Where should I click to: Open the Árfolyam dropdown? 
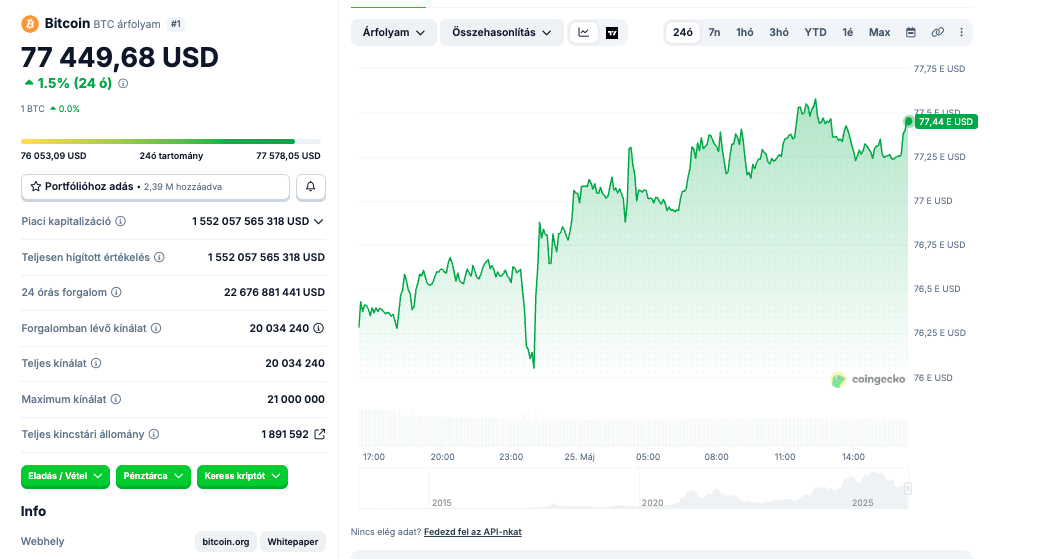click(393, 32)
